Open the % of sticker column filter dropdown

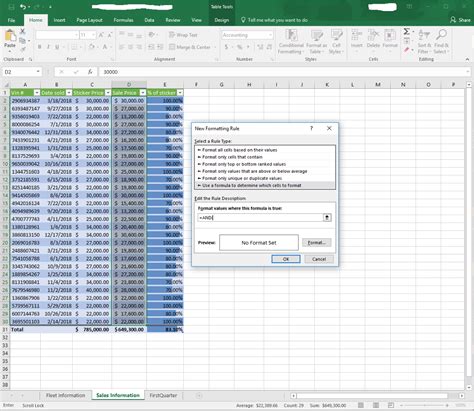[x=180, y=92]
